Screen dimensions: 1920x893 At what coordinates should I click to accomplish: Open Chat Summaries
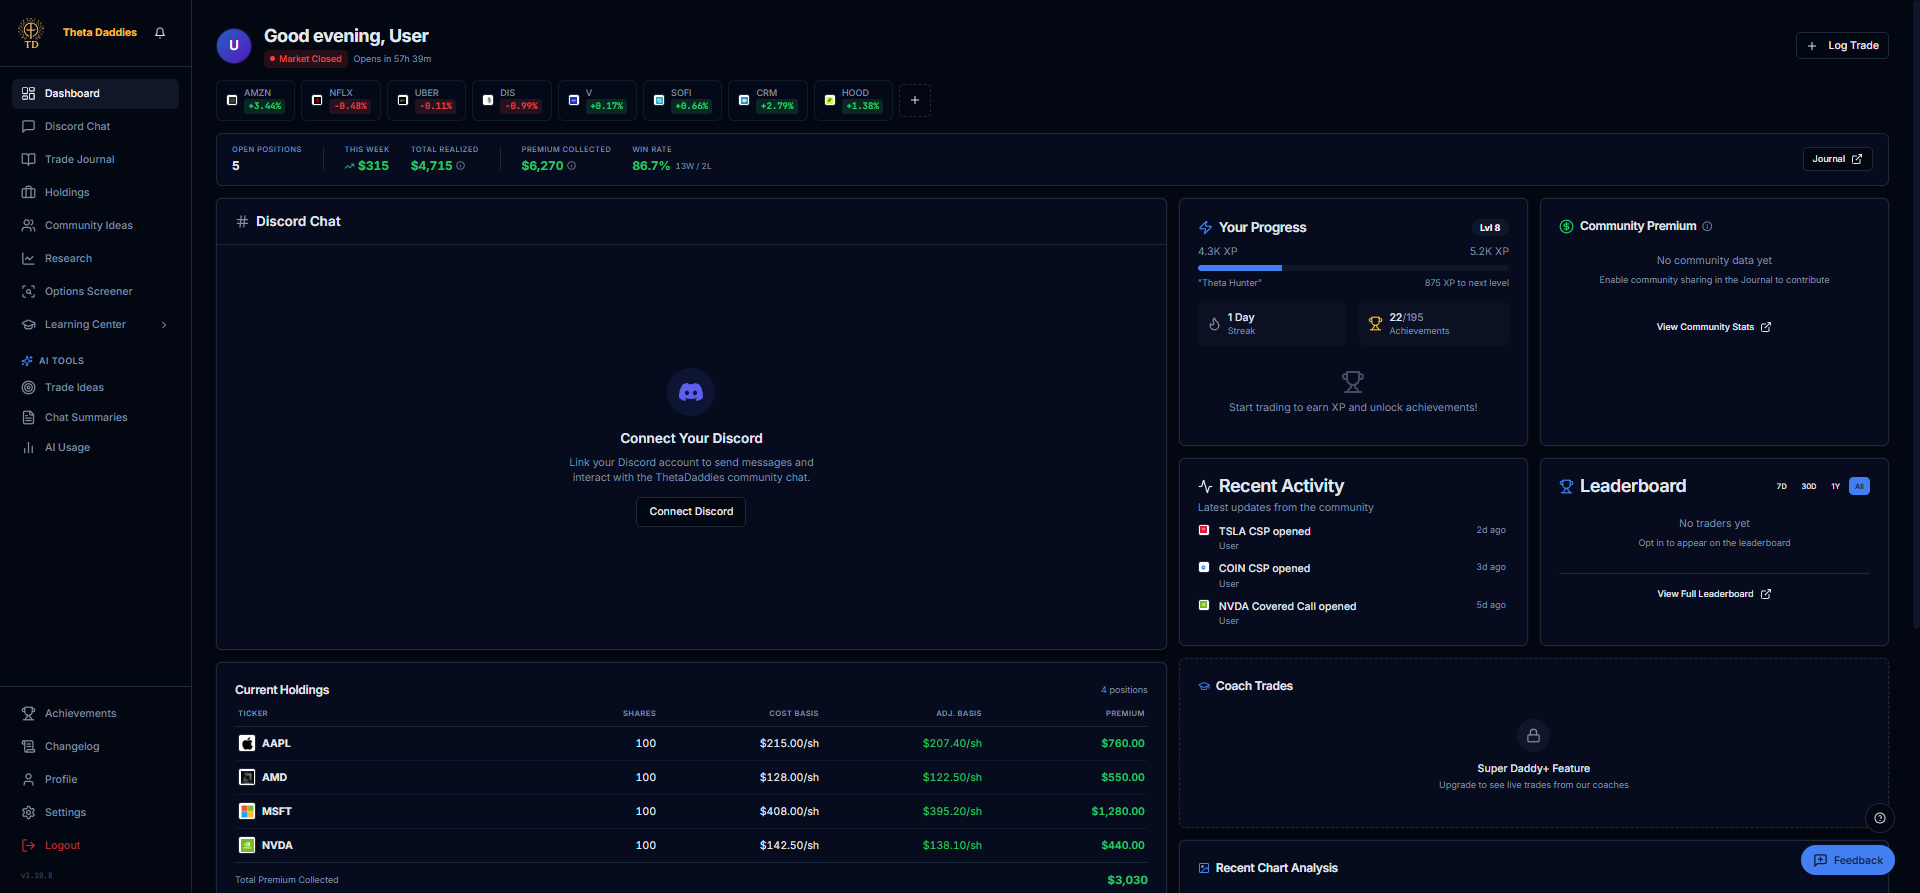96,418
